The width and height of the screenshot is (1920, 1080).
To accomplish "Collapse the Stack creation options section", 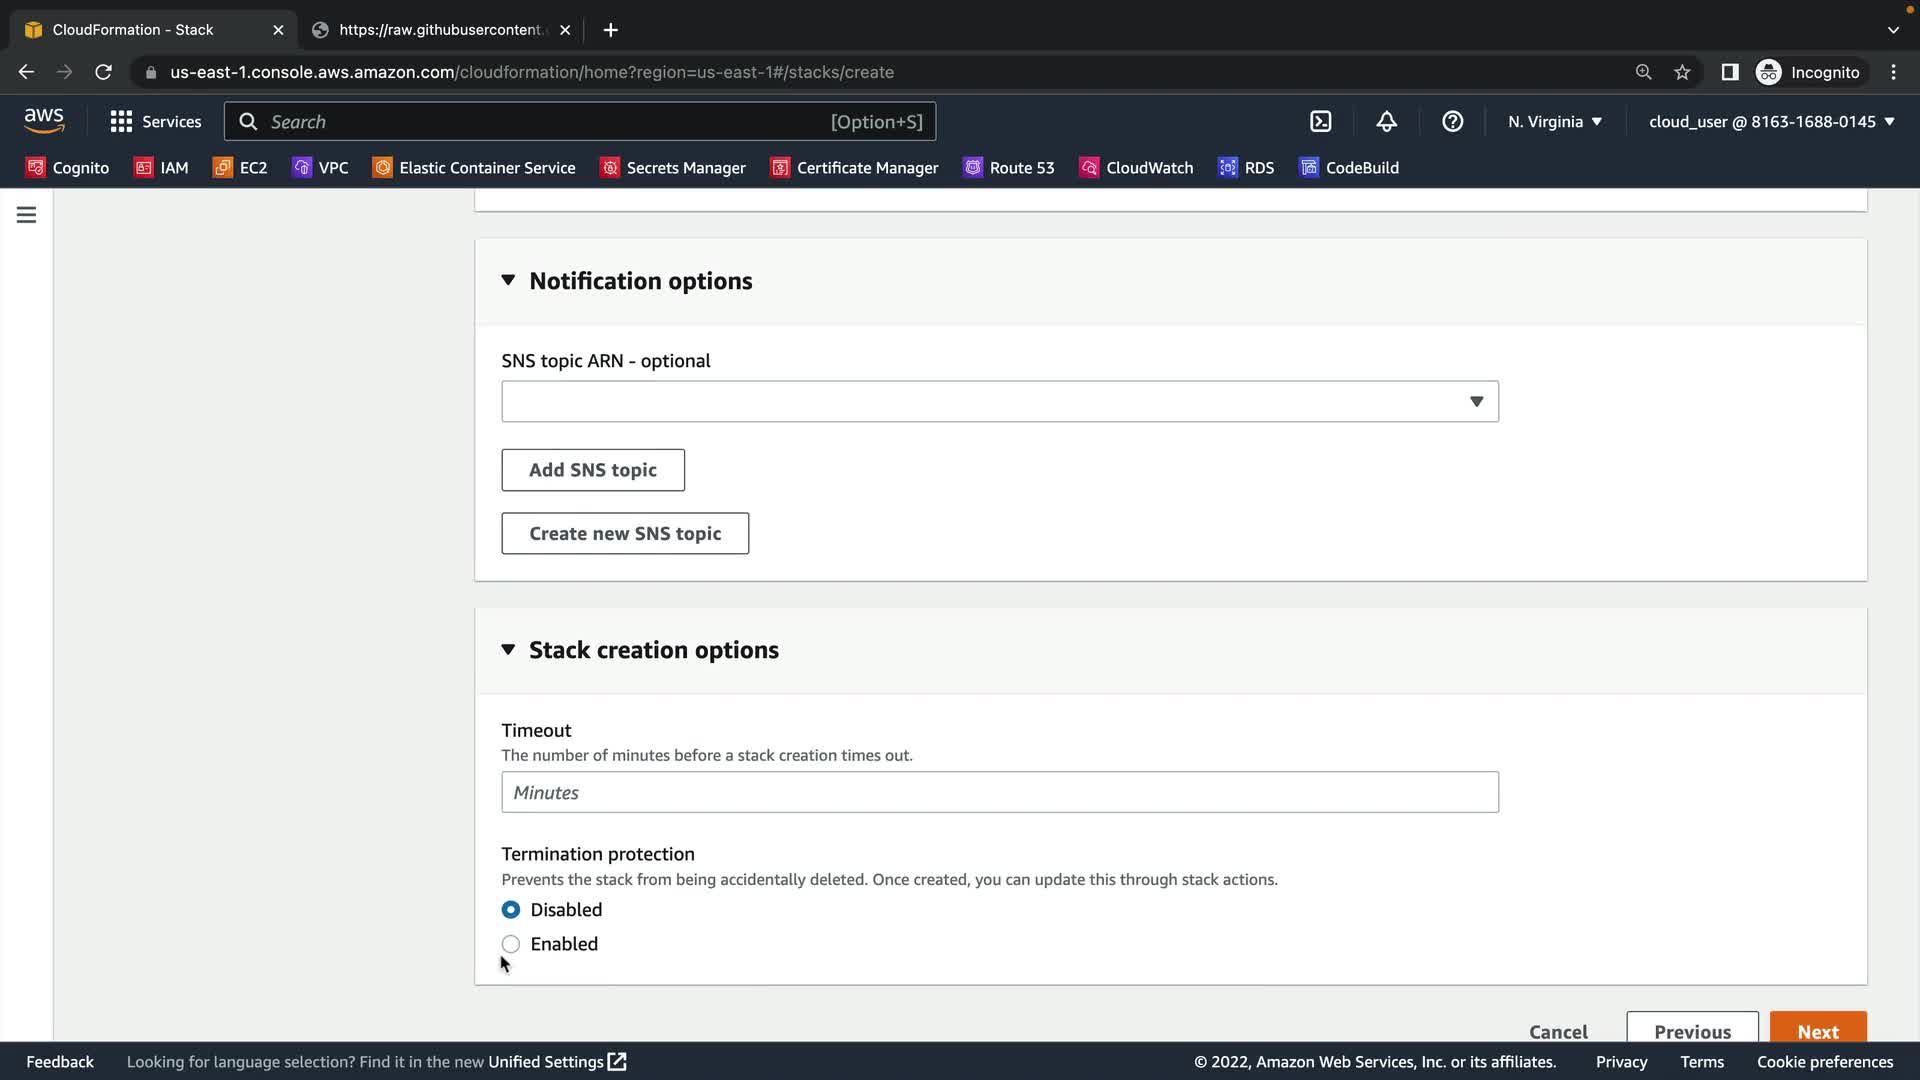I will pyautogui.click(x=508, y=650).
